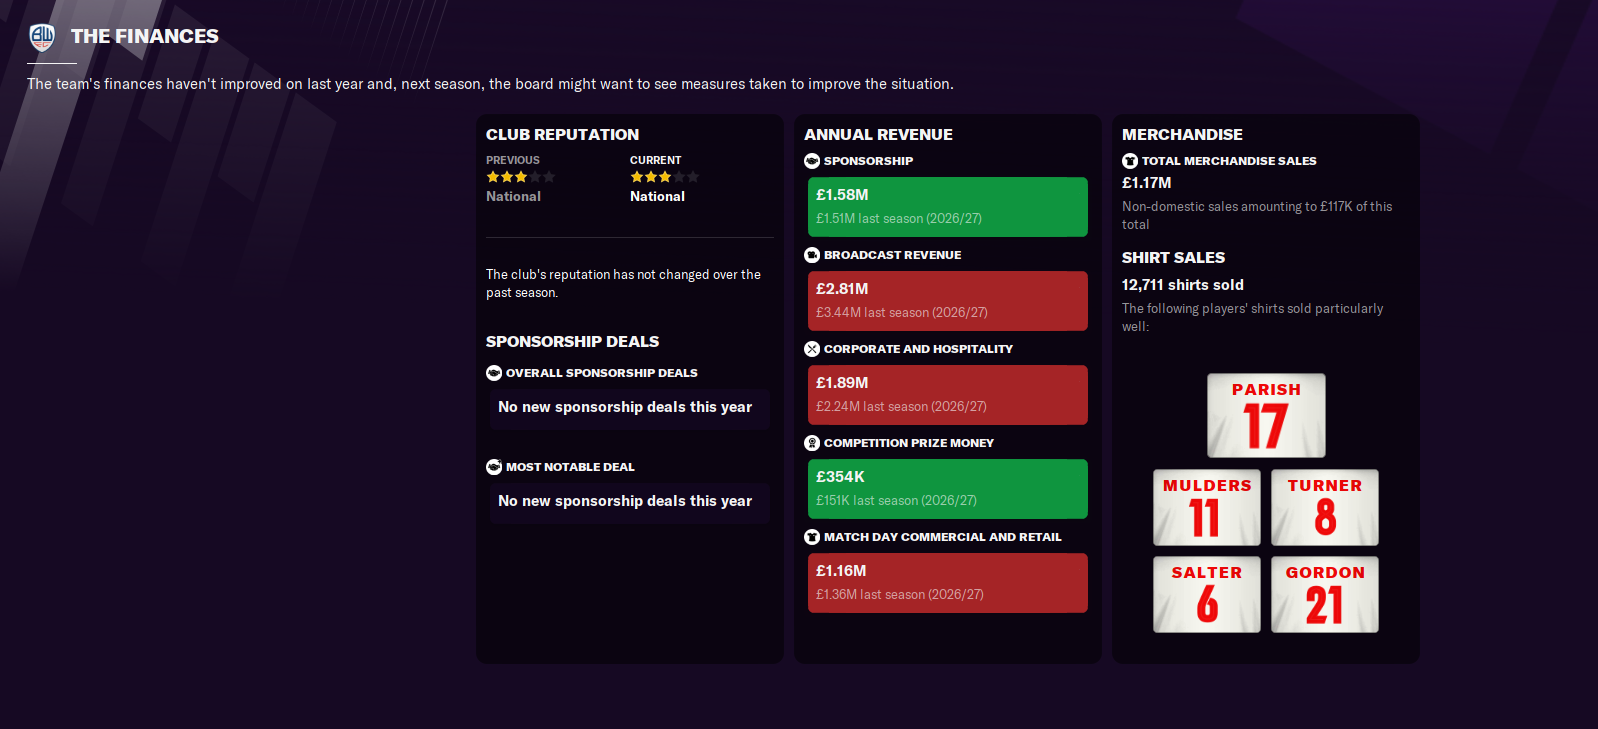Select the Turner number 8 shirt
The height and width of the screenshot is (729, 1598).
tap(1325, 507)
